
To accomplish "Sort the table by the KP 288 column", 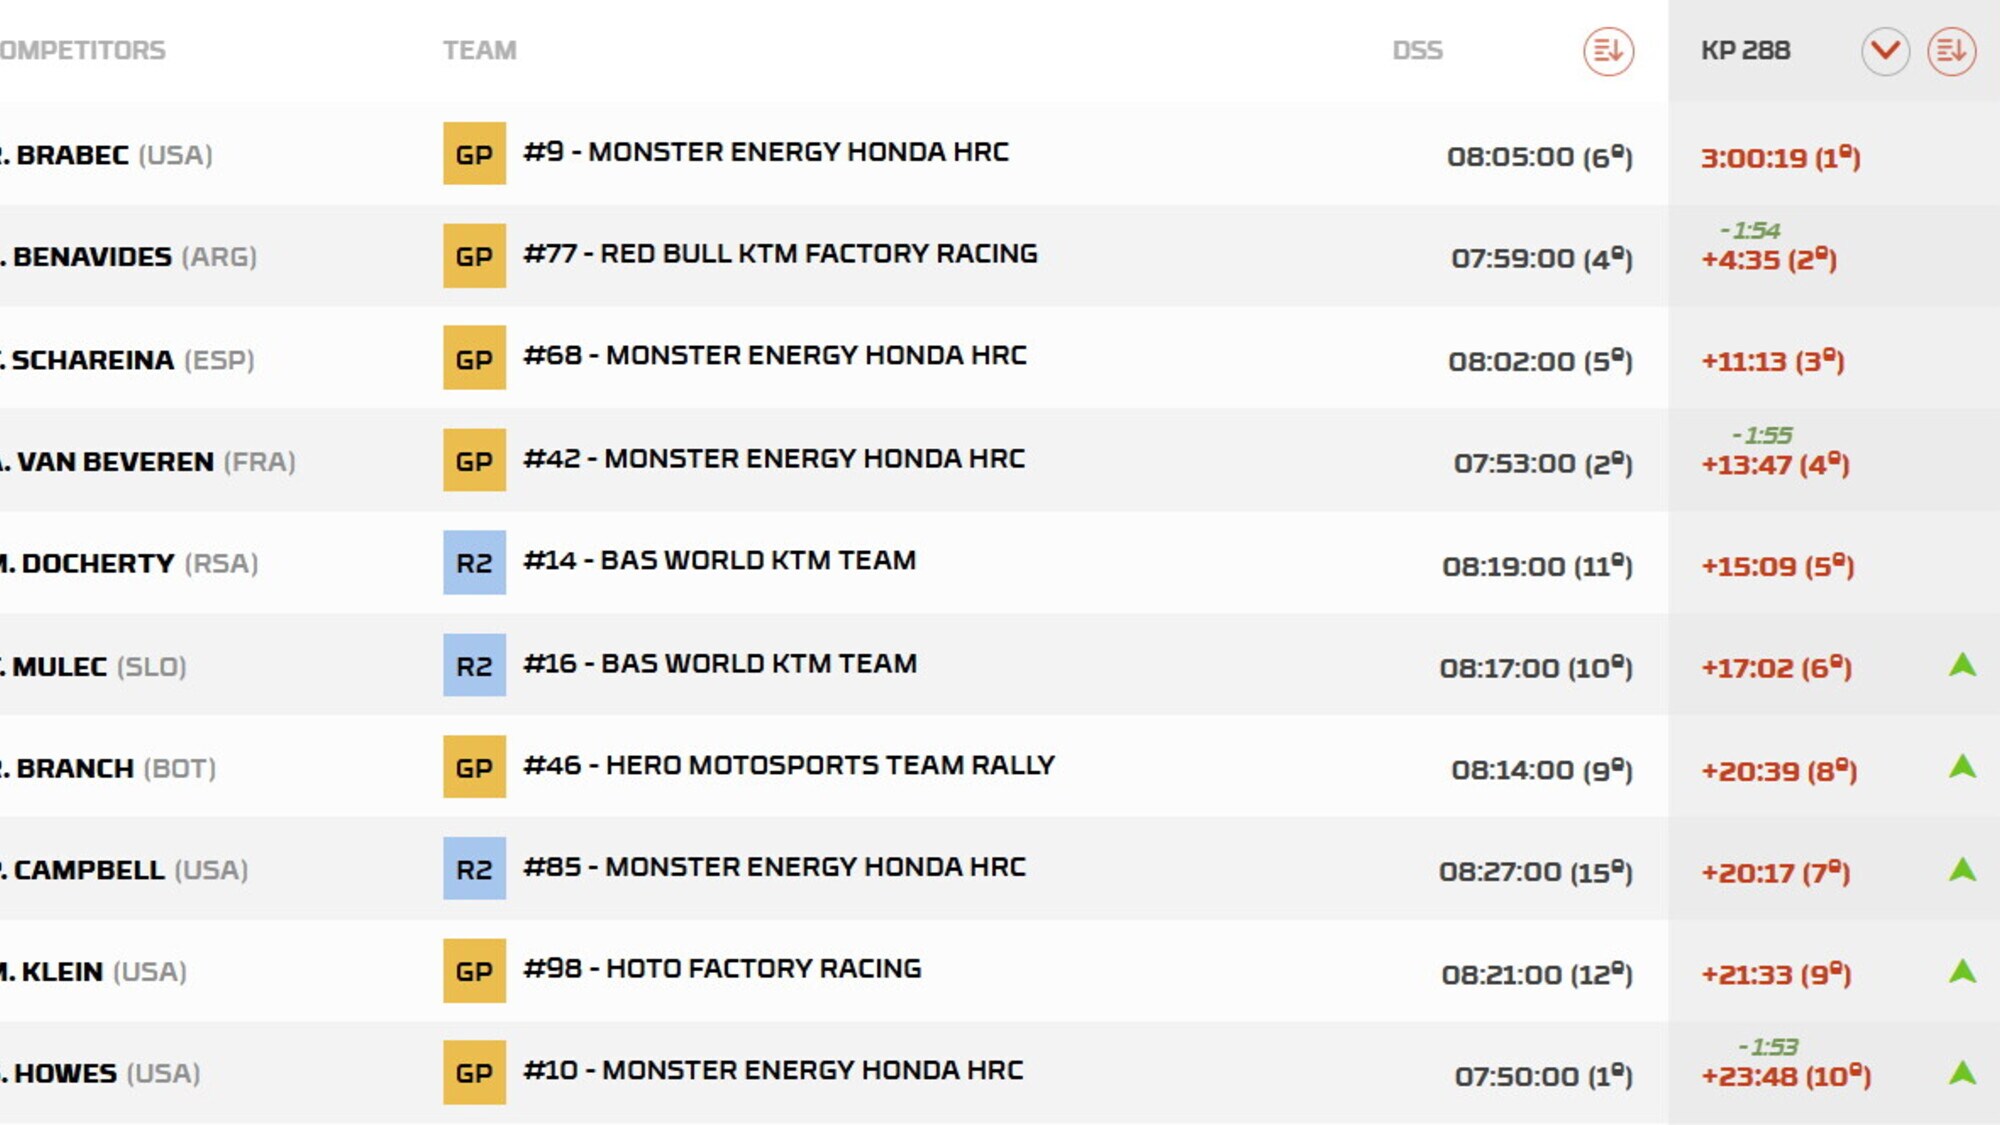I will 1951,51.
